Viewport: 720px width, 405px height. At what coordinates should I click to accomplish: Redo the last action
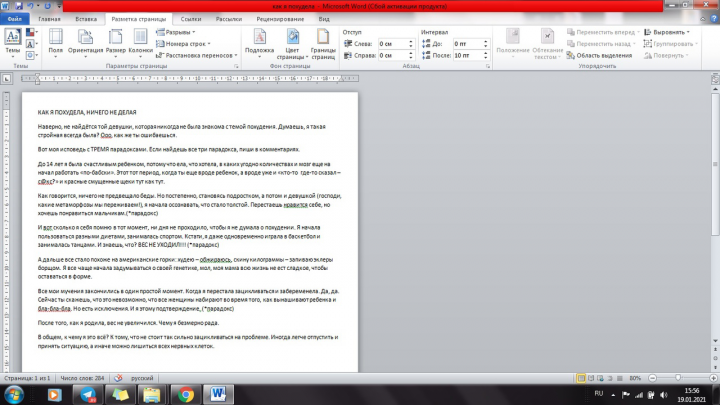[47, 6]
